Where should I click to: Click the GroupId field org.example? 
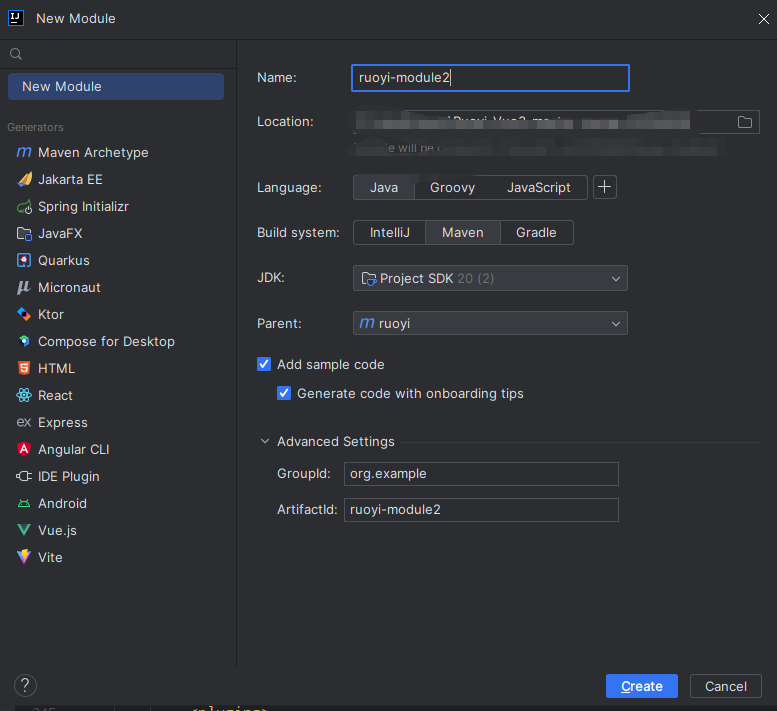point(481,474)
